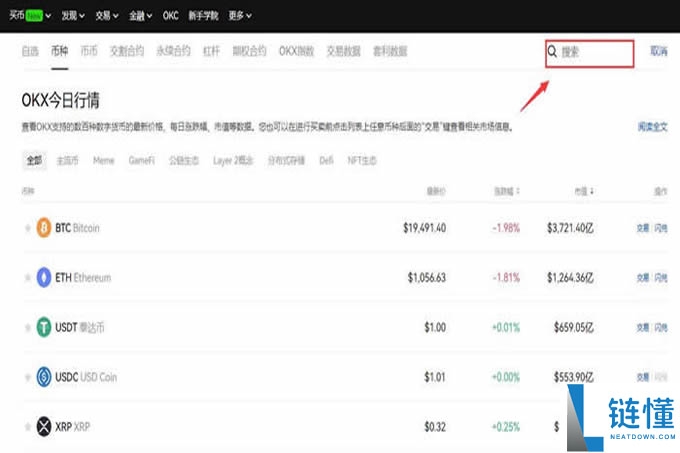Viewport: 680px width, 453px height.
Task: Click the XRP coin icon
Action: (x=43, y=427)
